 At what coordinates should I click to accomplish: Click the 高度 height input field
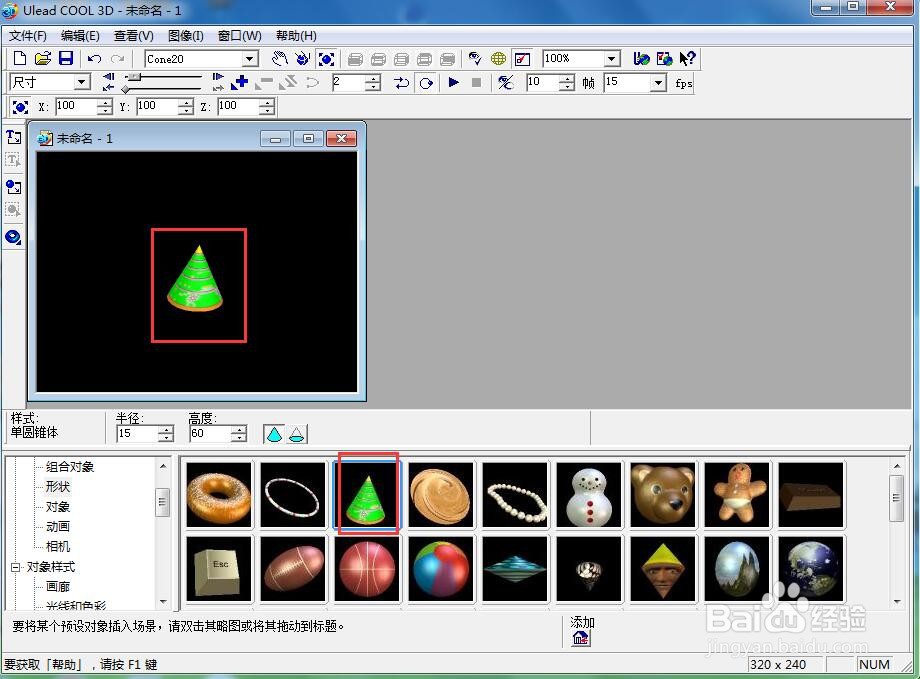210,434
